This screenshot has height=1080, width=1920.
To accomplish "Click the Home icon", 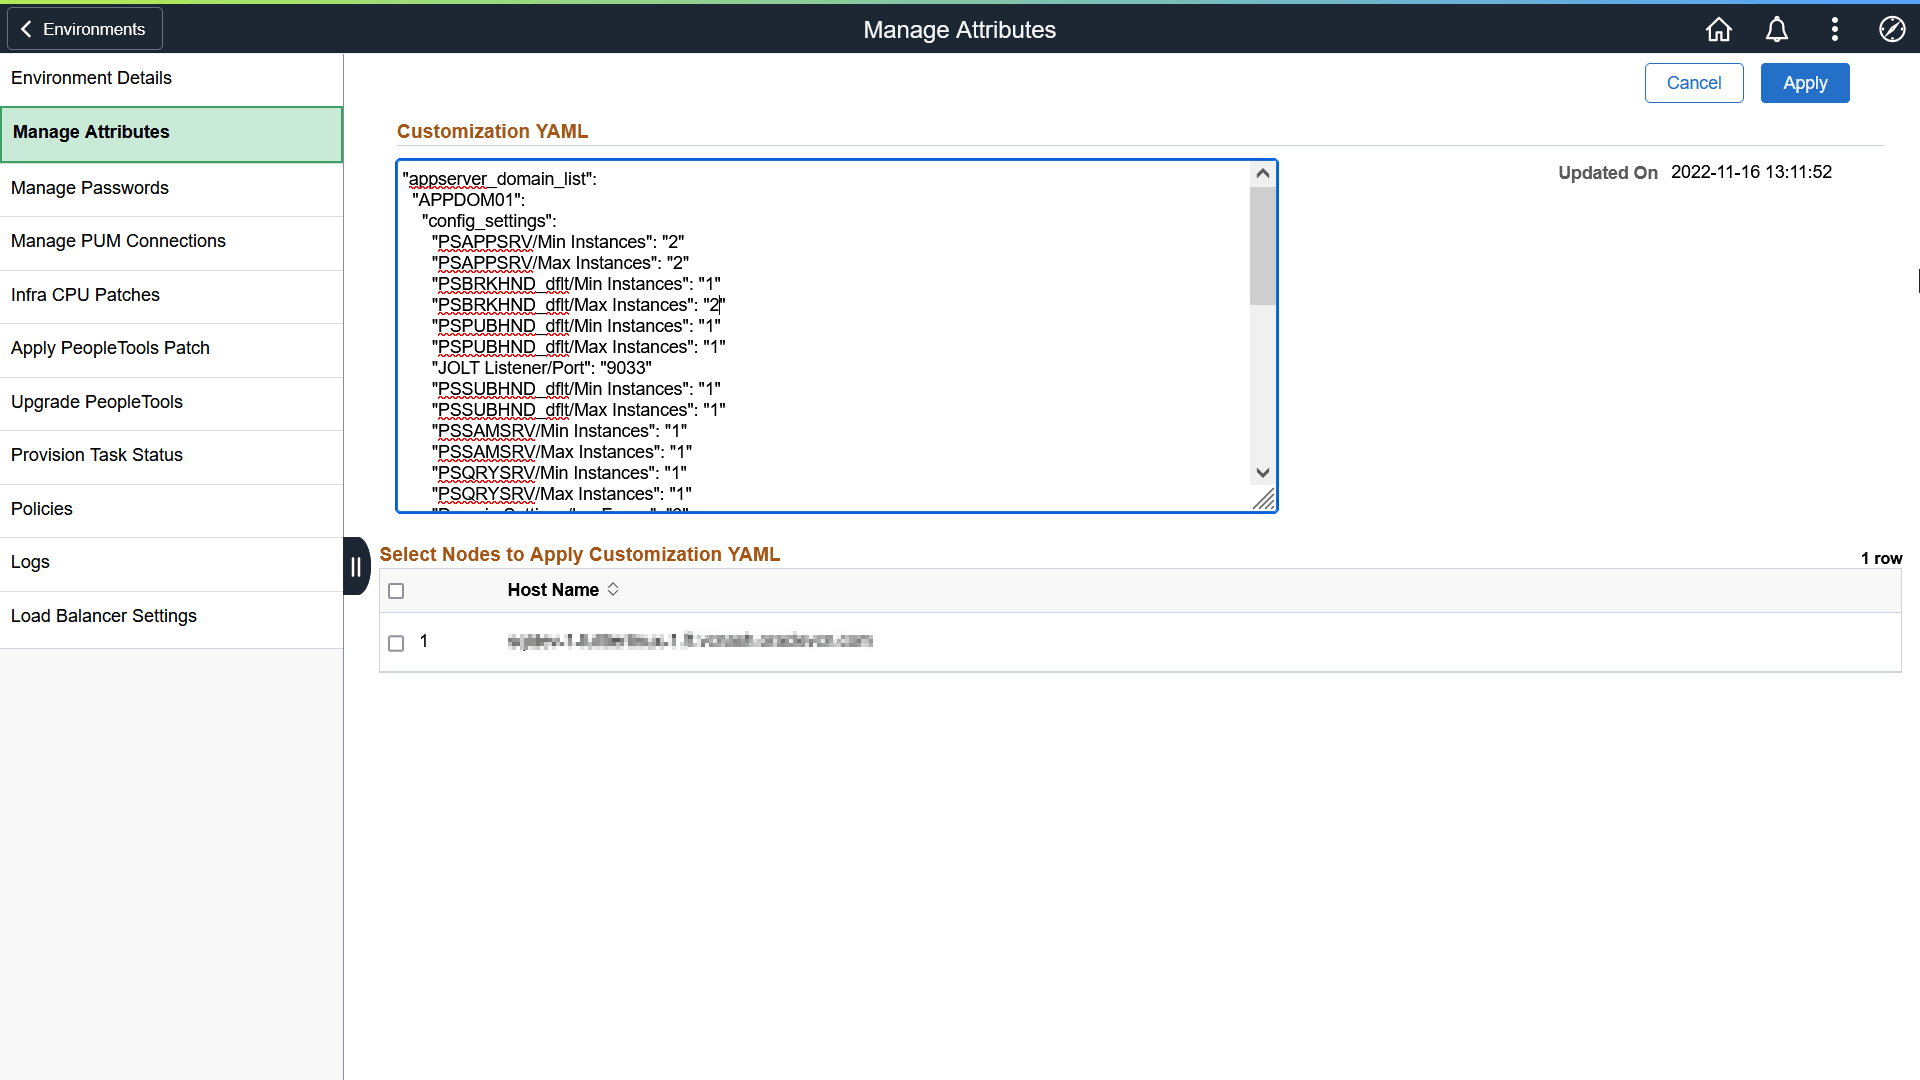I will pyautogui.click(x=1719, y=29).
